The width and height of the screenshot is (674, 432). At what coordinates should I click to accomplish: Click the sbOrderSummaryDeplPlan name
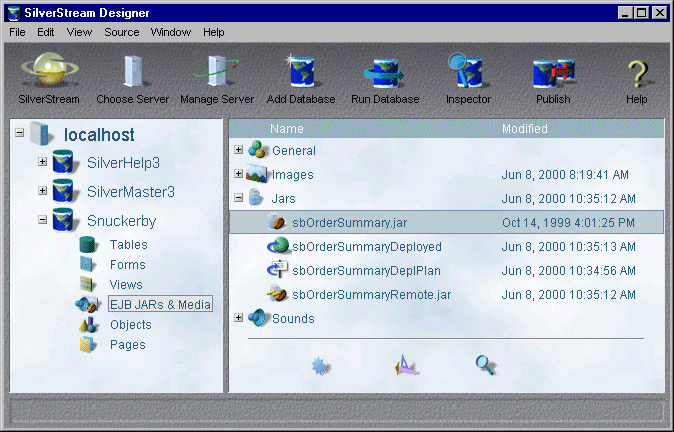(366, 270)
